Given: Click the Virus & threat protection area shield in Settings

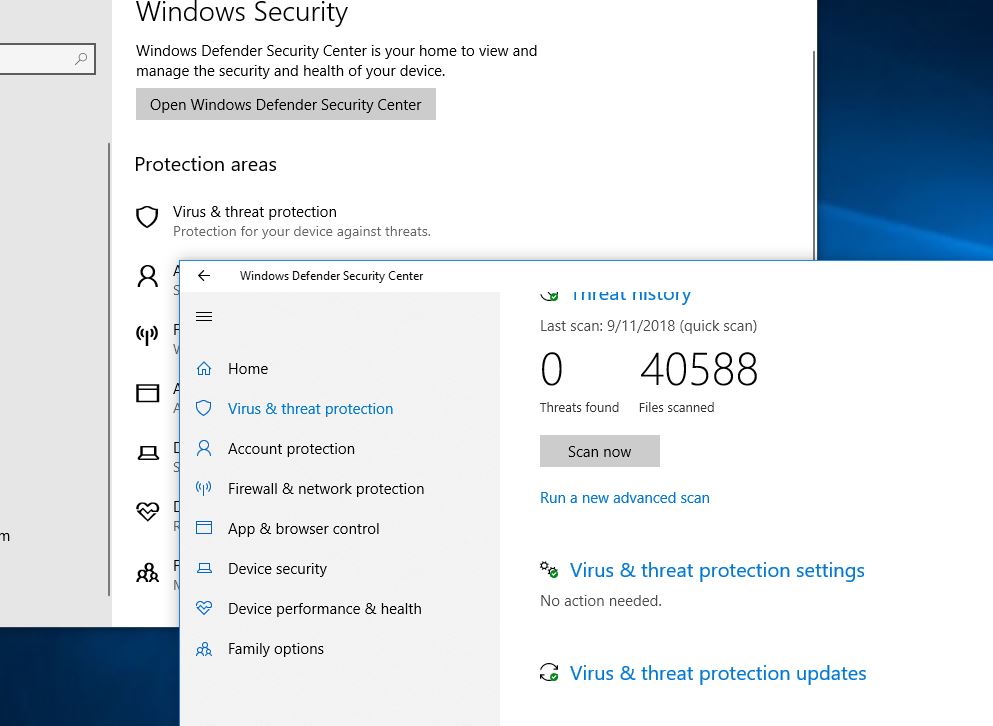Looking at the screenshot, I should click(x=148, y=217).
